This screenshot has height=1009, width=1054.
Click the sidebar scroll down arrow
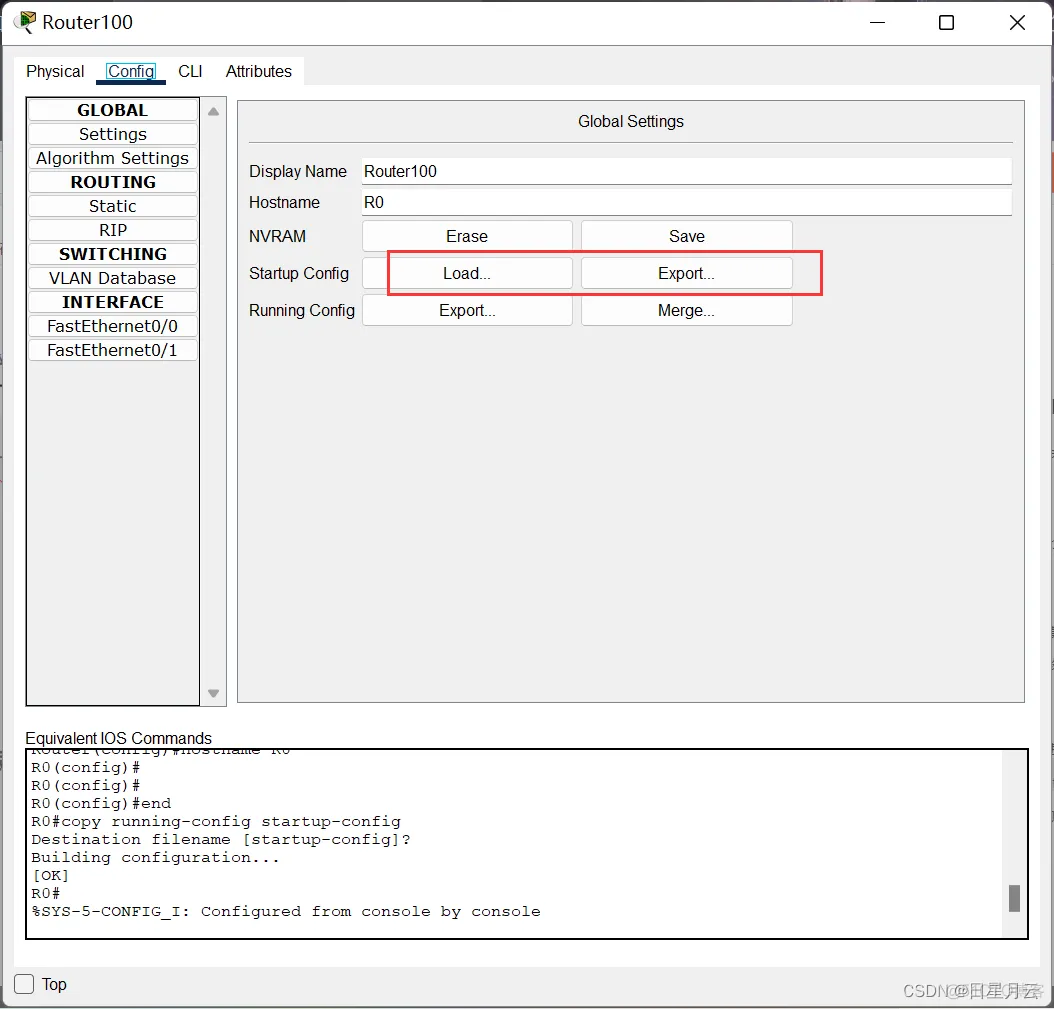pos(214,693)
